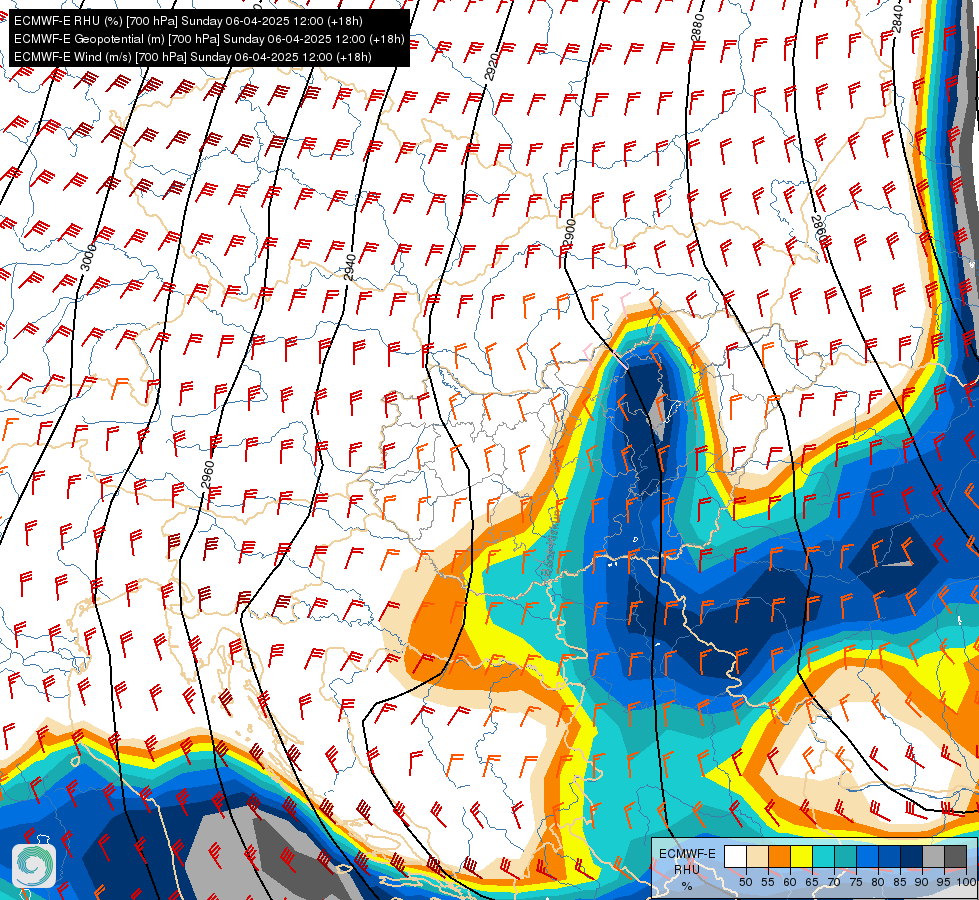
Task: Click the legend tick label 50
Action: 745,882
